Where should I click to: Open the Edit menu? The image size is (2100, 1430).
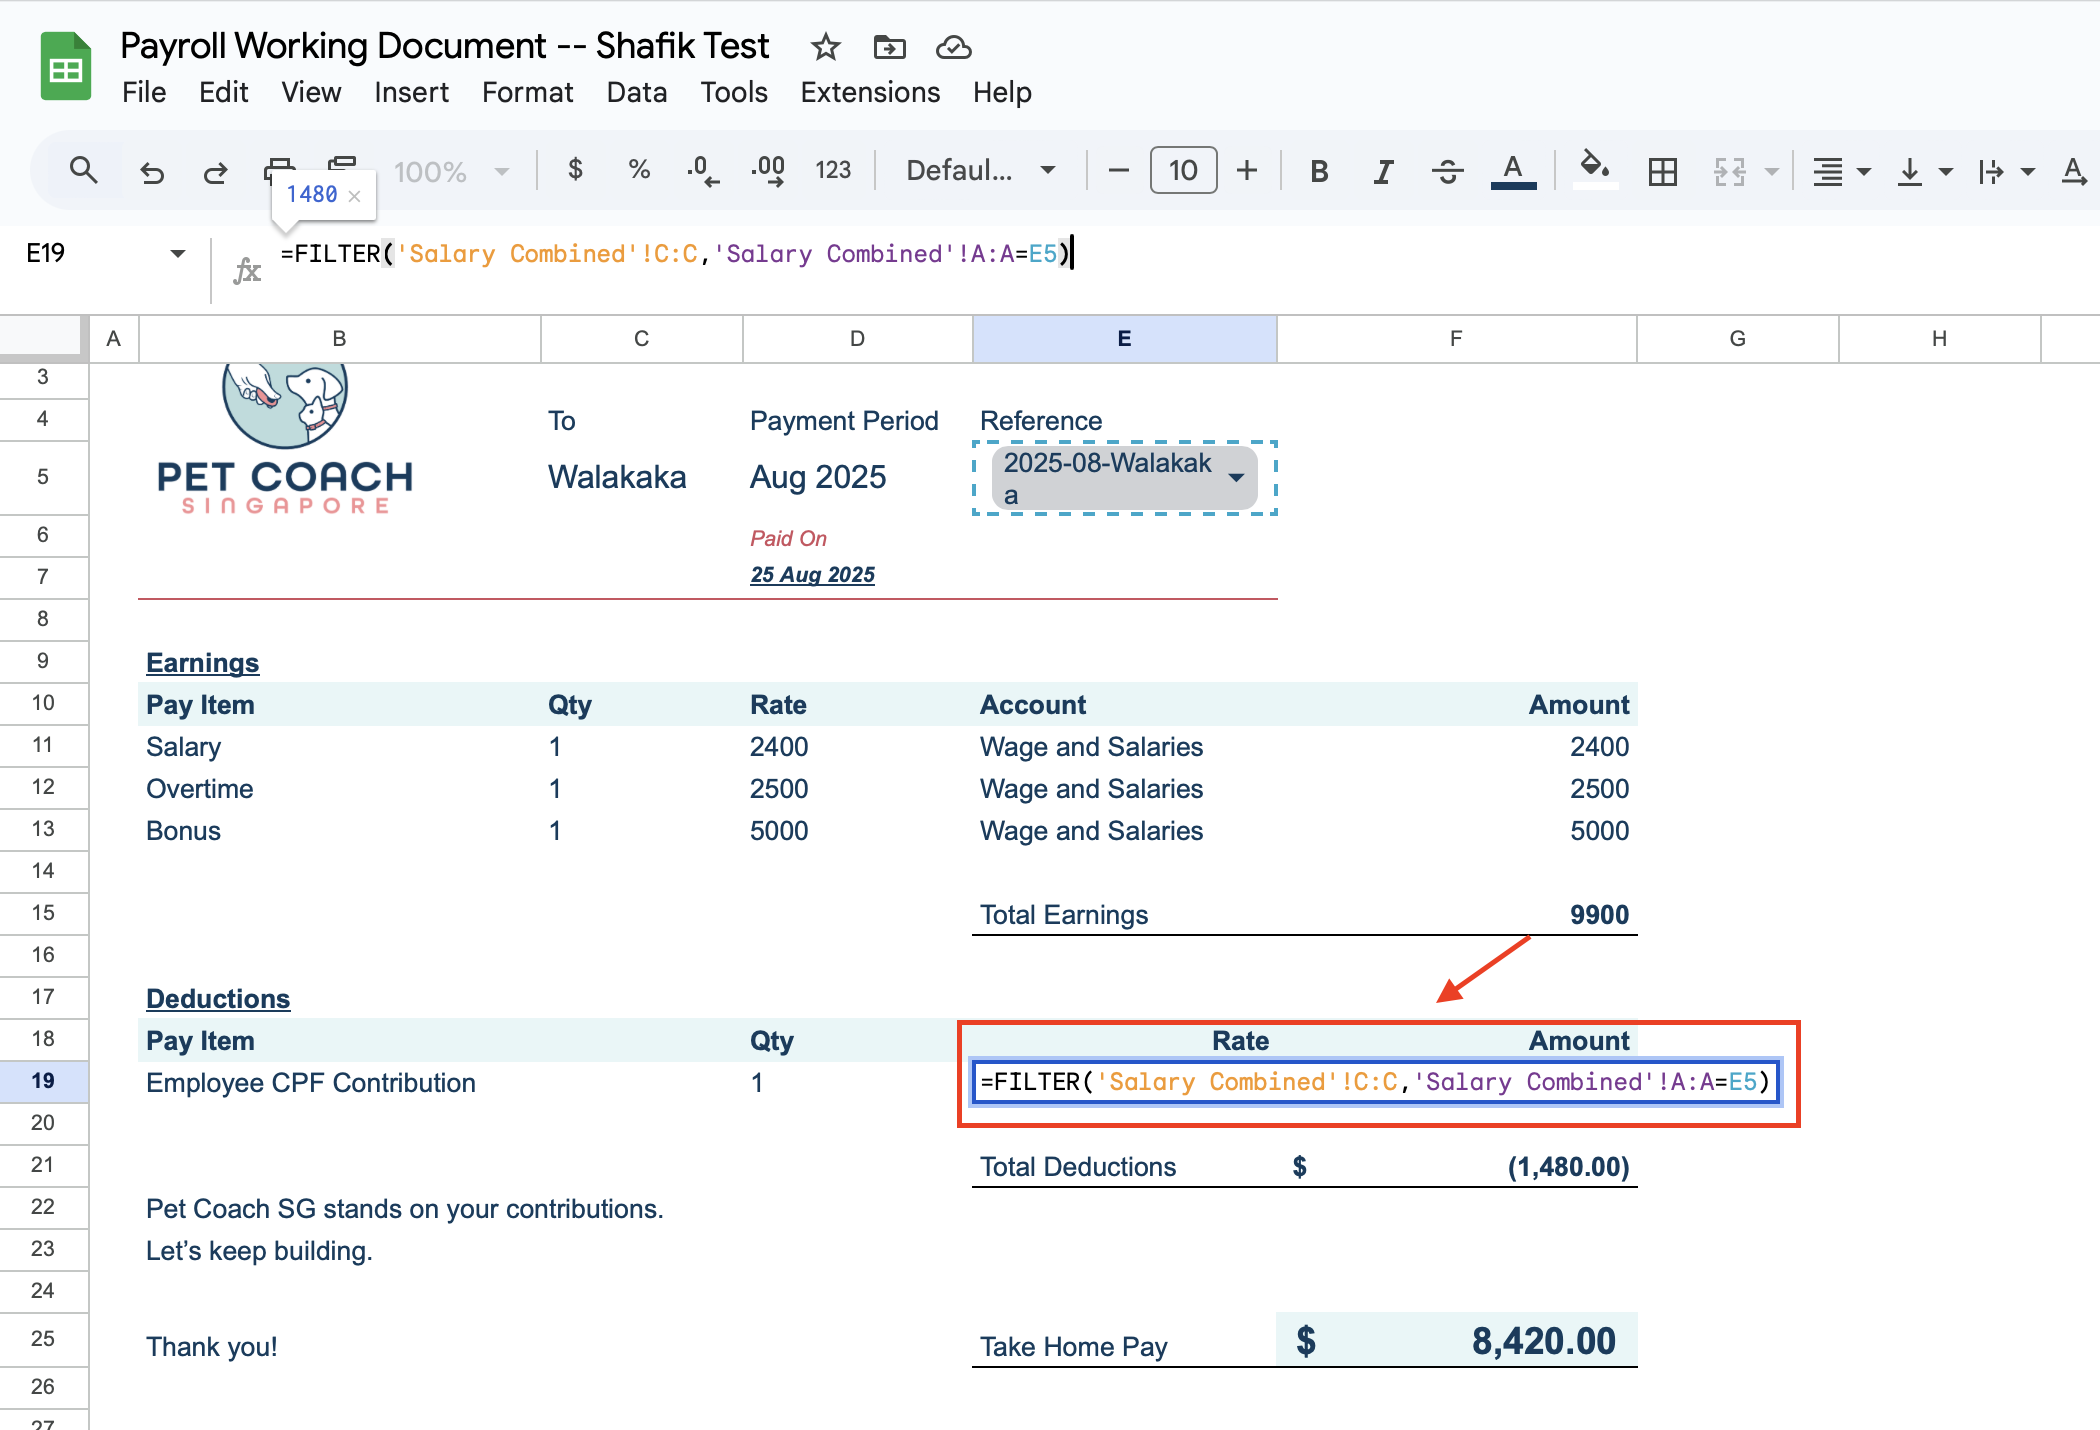[223, 92]
